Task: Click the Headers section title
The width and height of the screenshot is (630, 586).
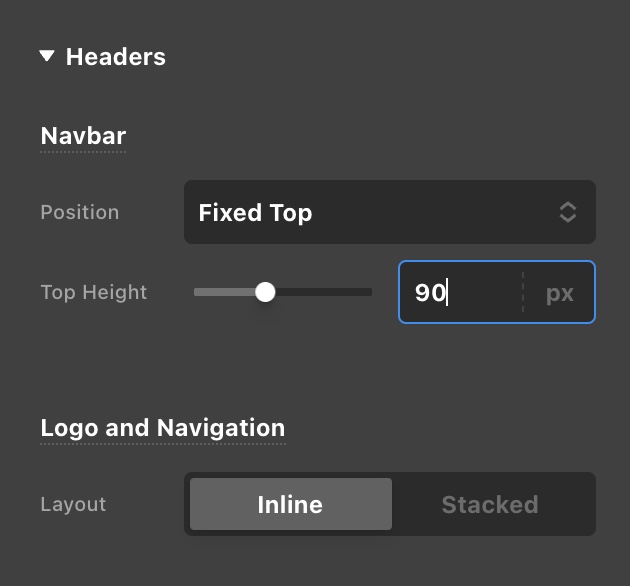Action: [115, 57]
